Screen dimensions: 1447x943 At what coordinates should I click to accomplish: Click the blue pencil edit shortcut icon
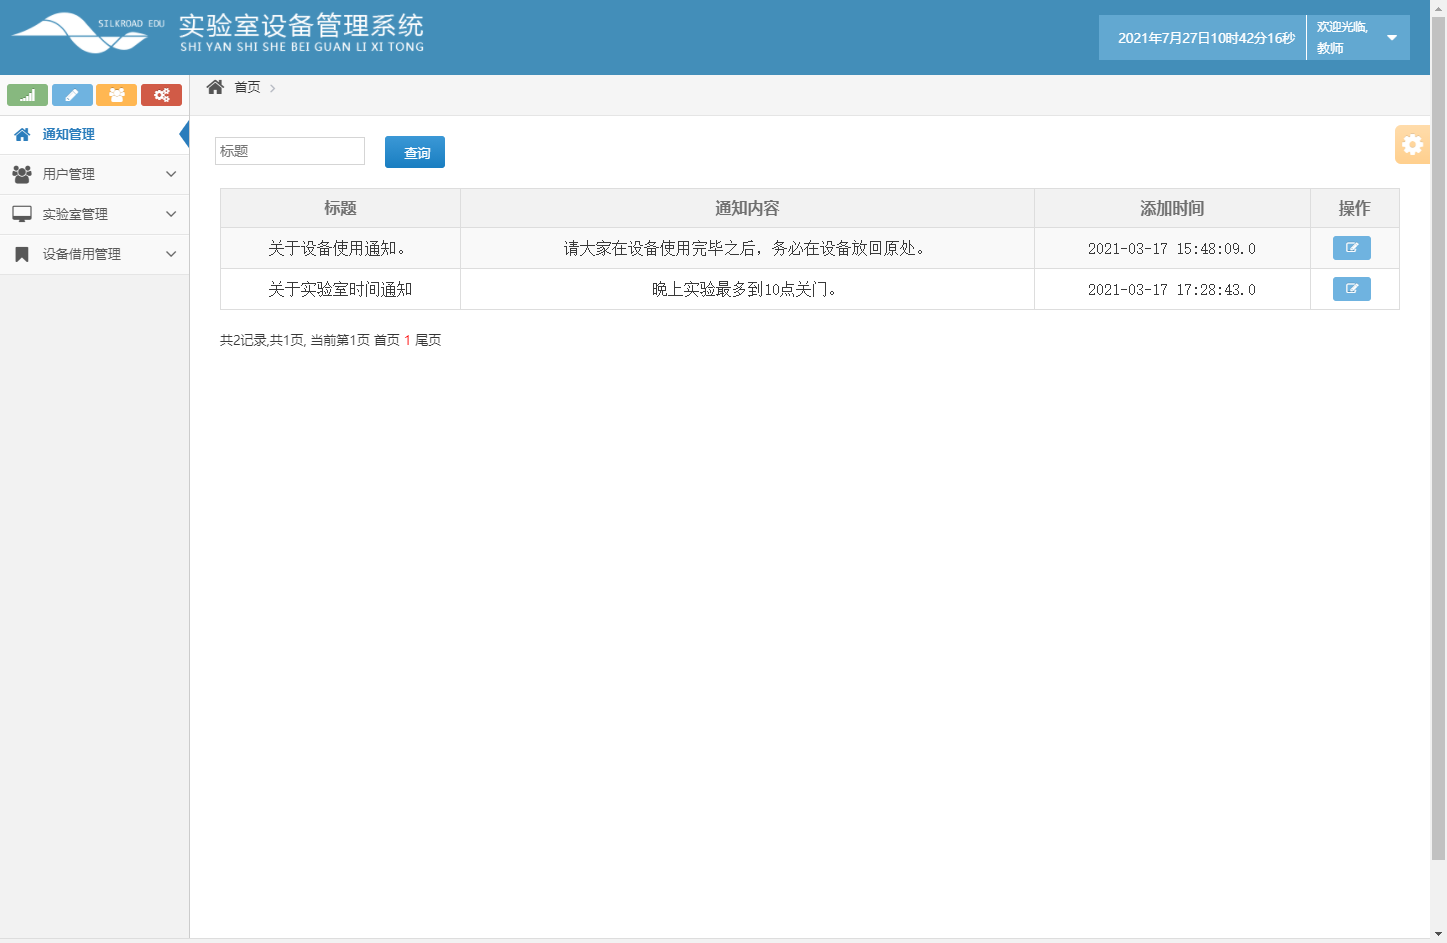(72, 94)
